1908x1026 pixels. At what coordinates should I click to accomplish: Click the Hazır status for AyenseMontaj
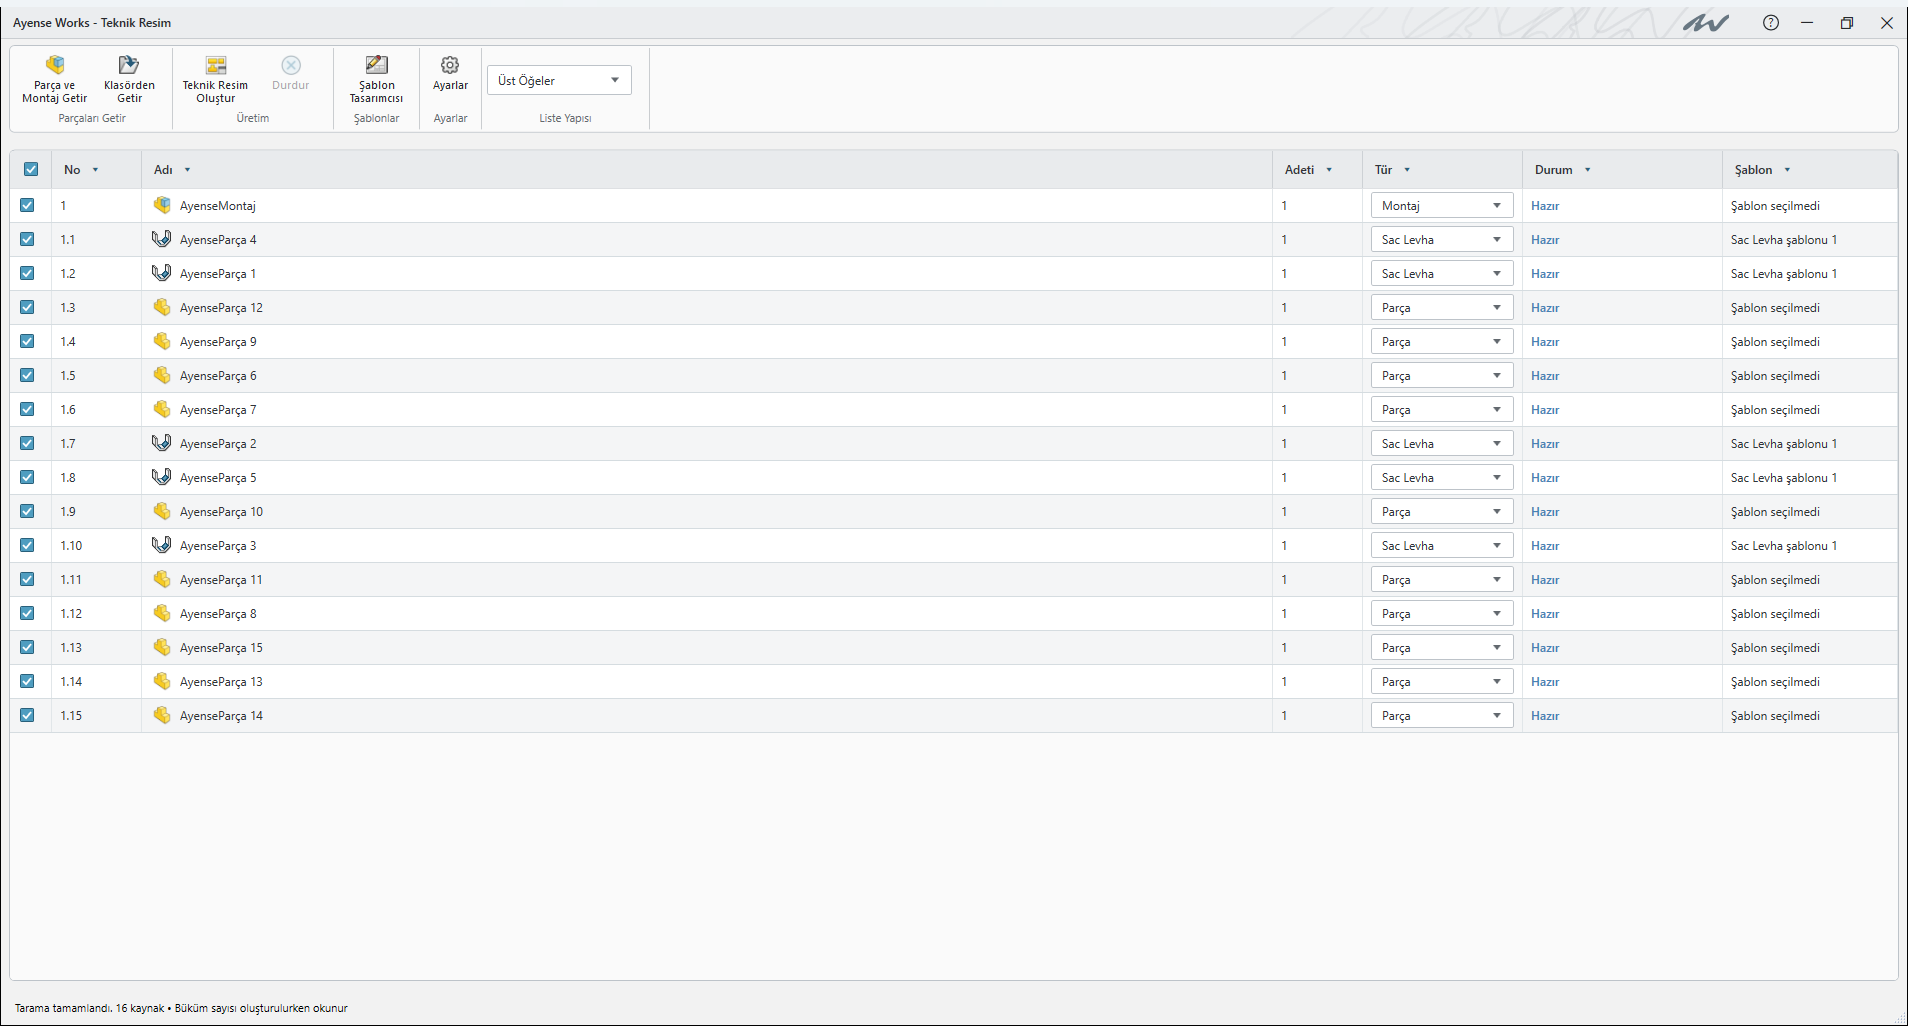[1545, 206]
